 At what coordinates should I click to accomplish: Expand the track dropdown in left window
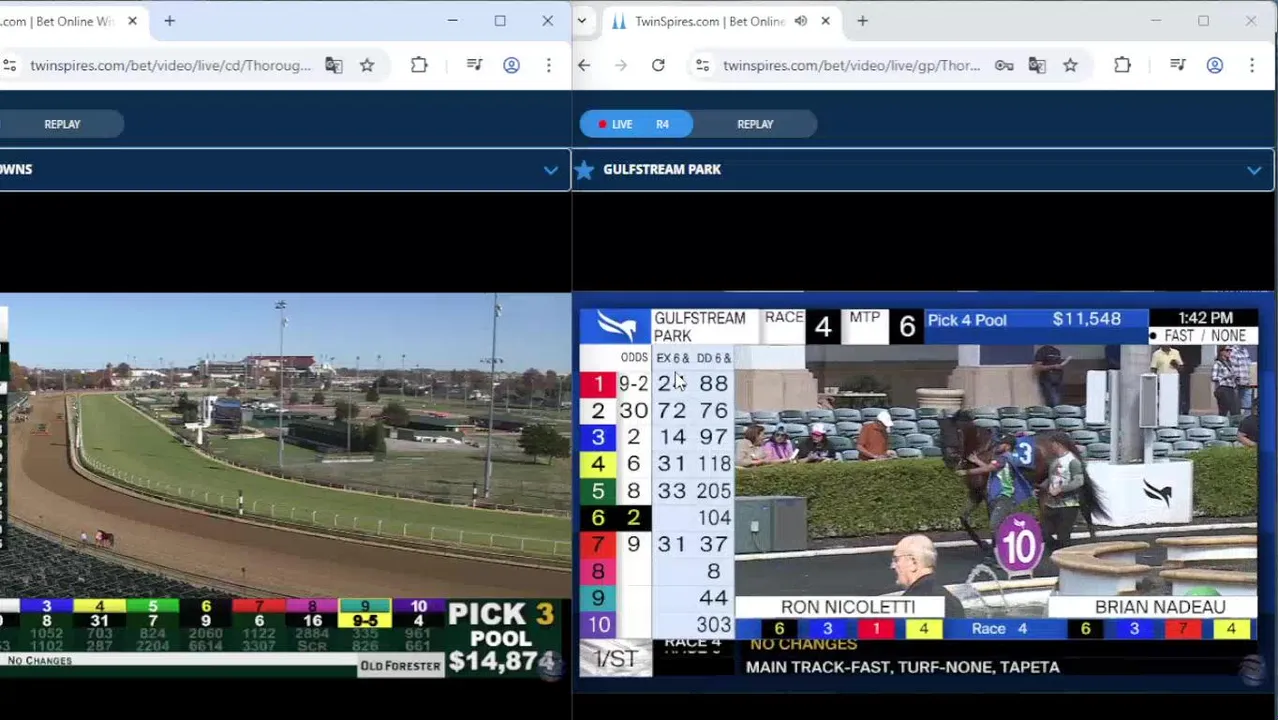pyautogui.click(x=550, y=170)
